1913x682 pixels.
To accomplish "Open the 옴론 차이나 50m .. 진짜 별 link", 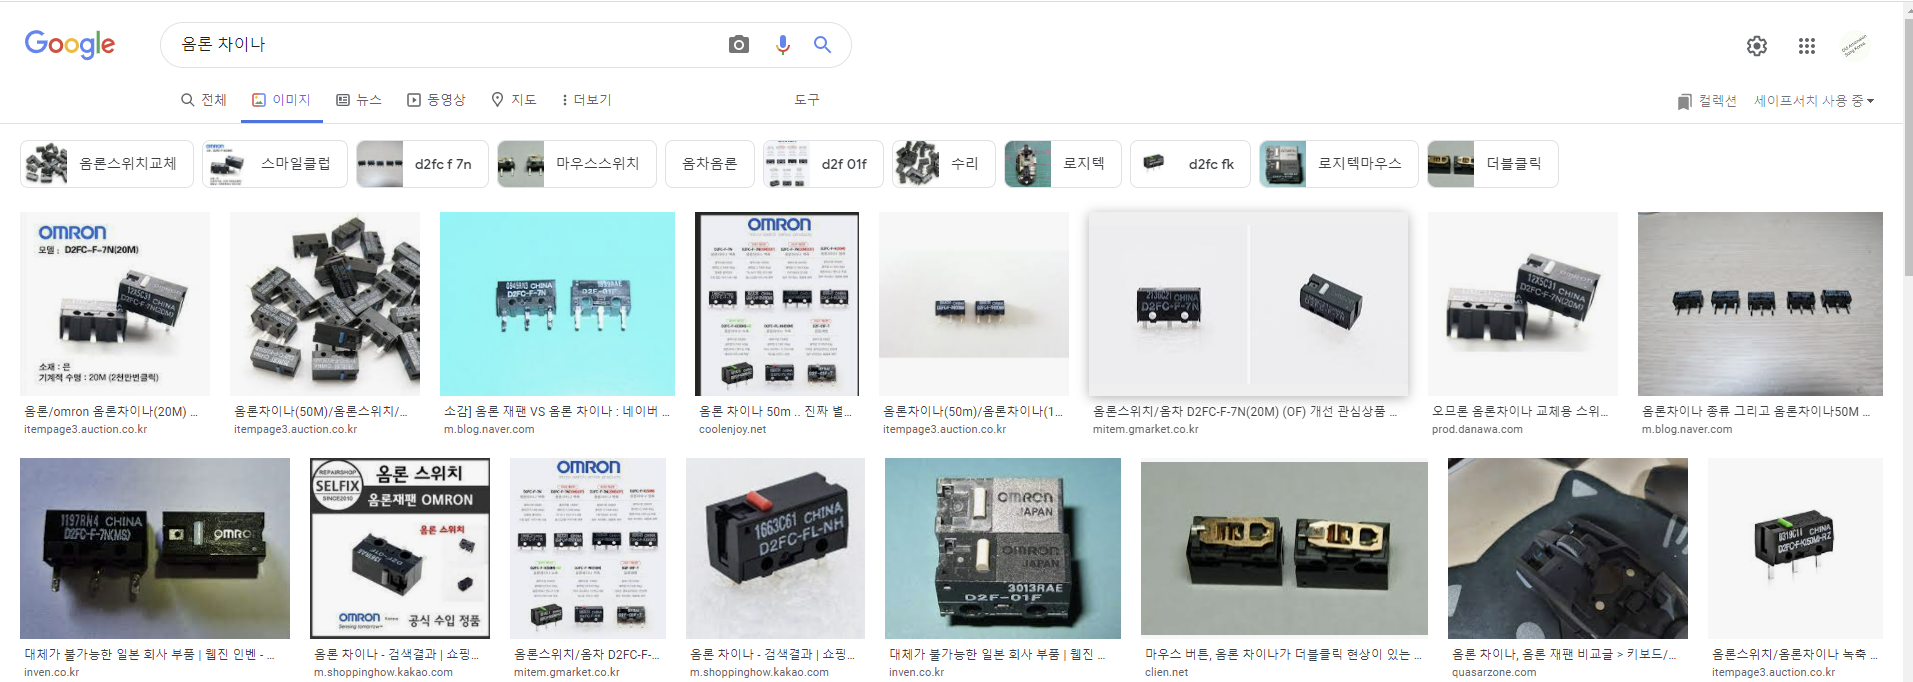I will pyautogui.click(x=776, y=412).
